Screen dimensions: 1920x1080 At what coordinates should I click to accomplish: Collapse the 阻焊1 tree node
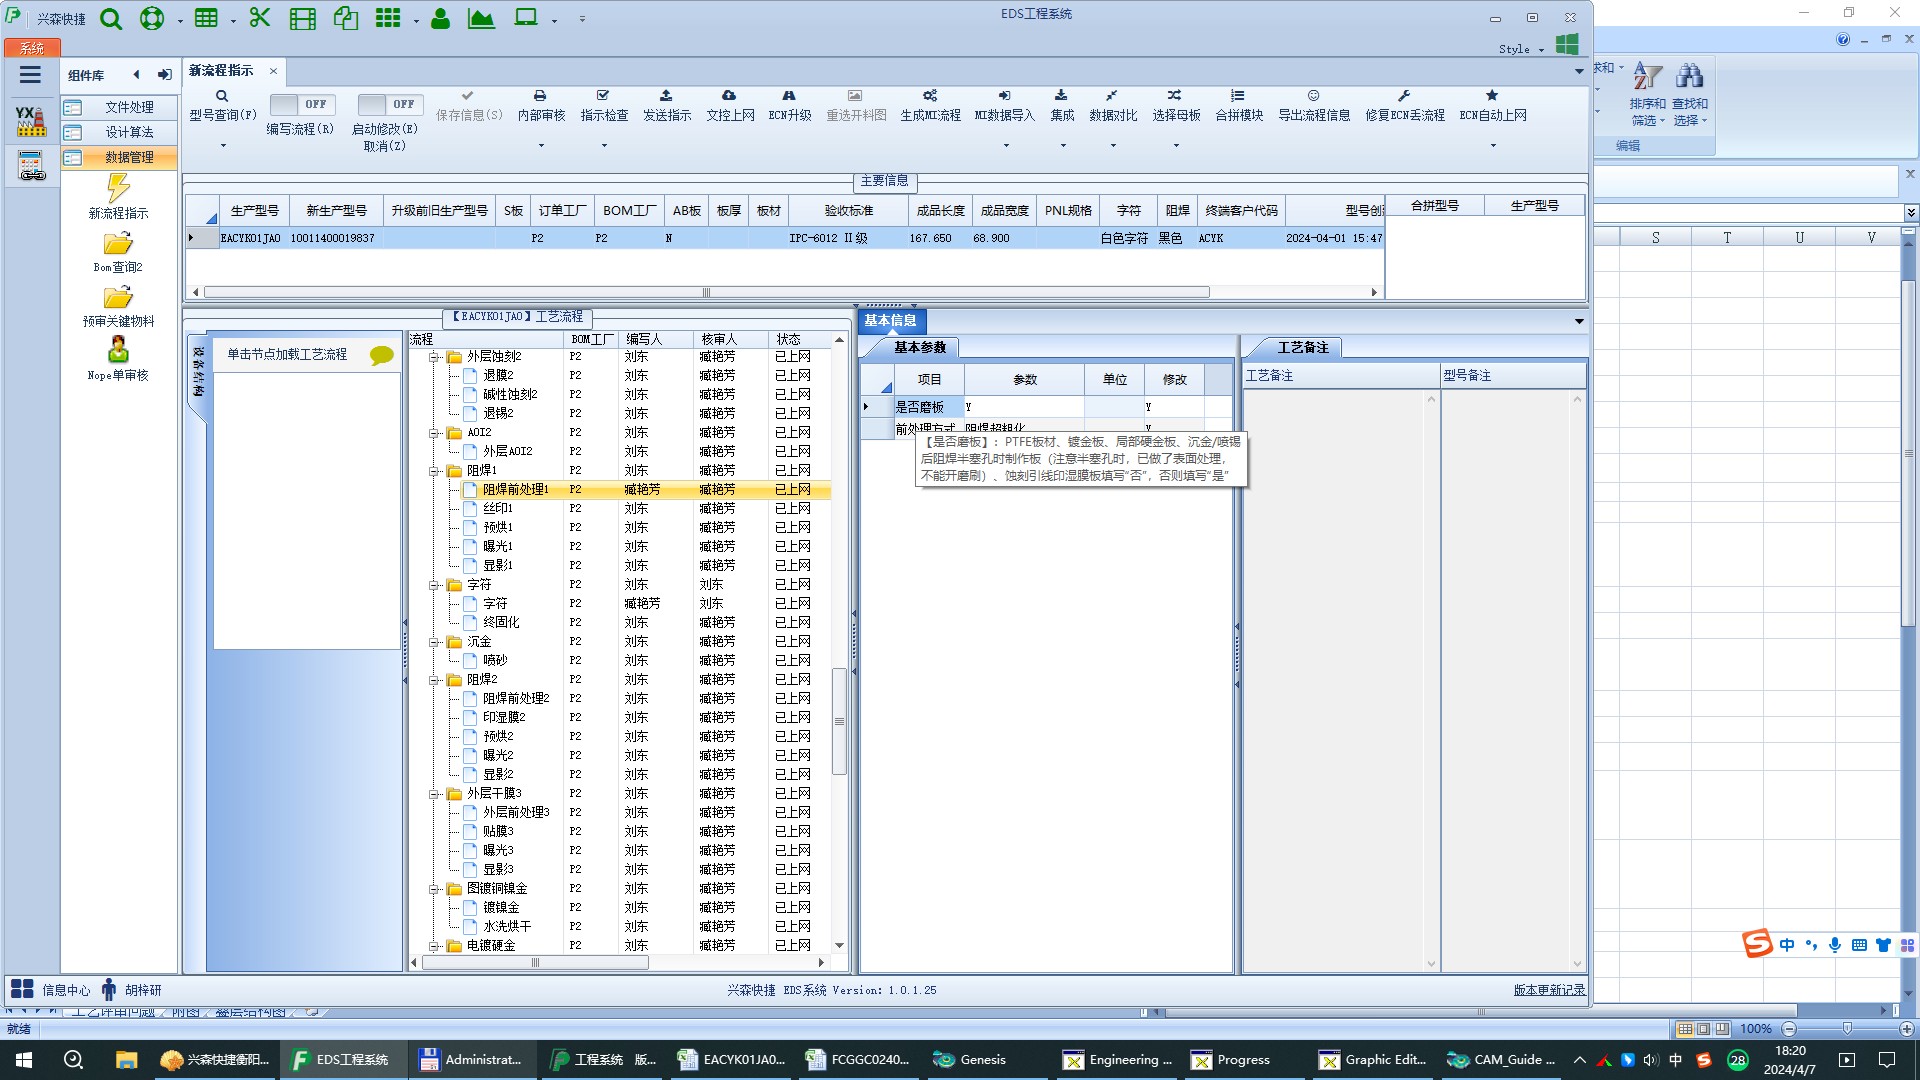tap(435, 471)
